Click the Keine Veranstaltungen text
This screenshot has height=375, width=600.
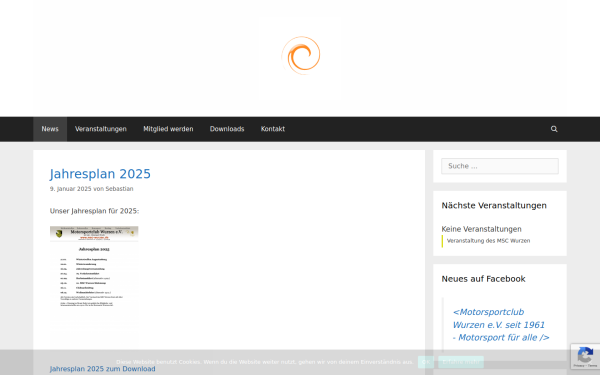(x=481, y=229)
